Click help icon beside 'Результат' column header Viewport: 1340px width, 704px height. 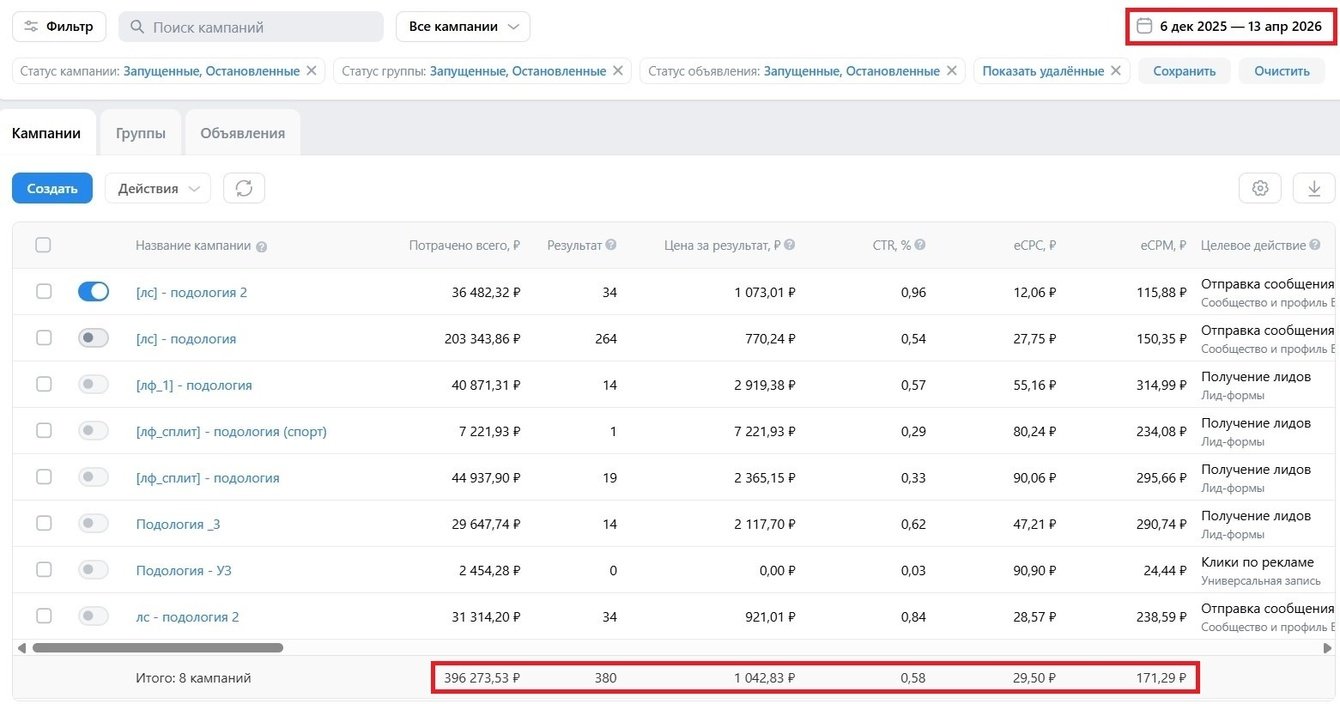click(611, 245)
